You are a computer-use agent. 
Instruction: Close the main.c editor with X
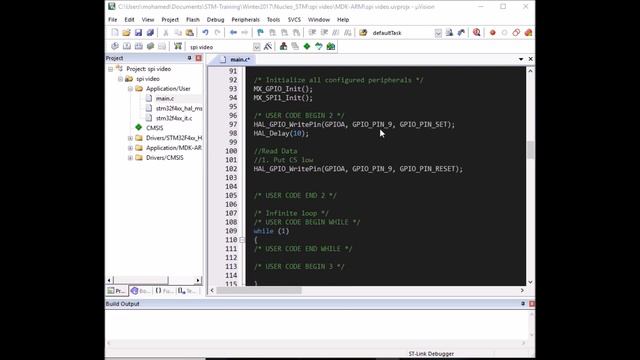tap(530, 59)
